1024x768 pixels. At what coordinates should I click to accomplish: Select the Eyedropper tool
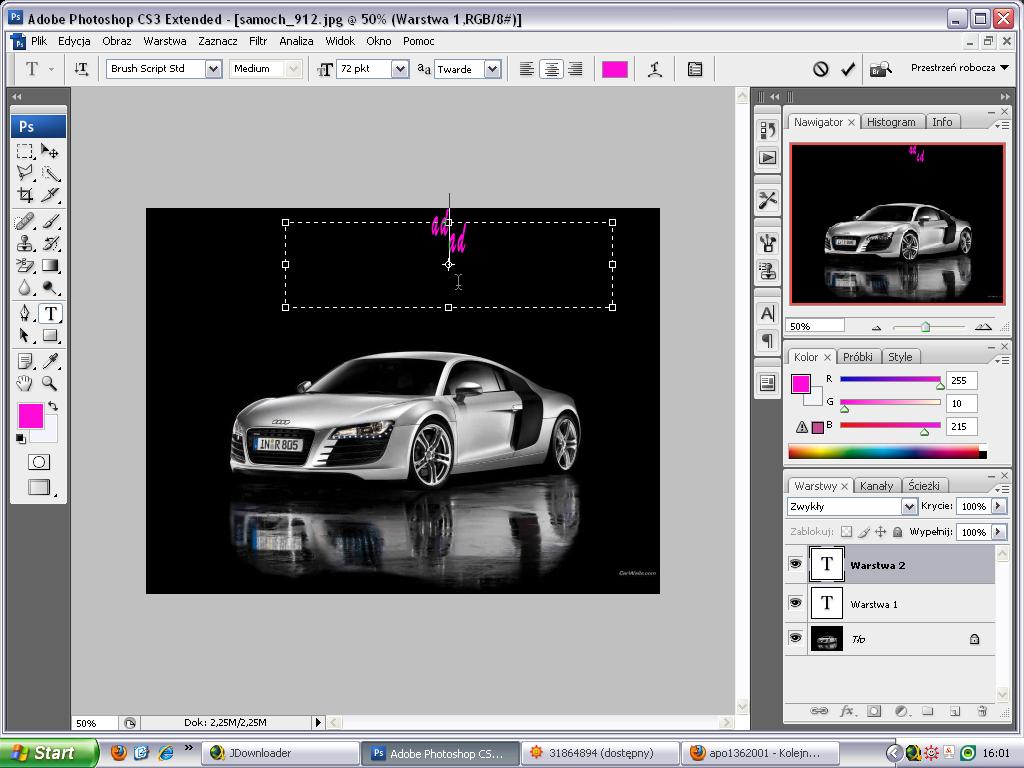click(50, 361)
